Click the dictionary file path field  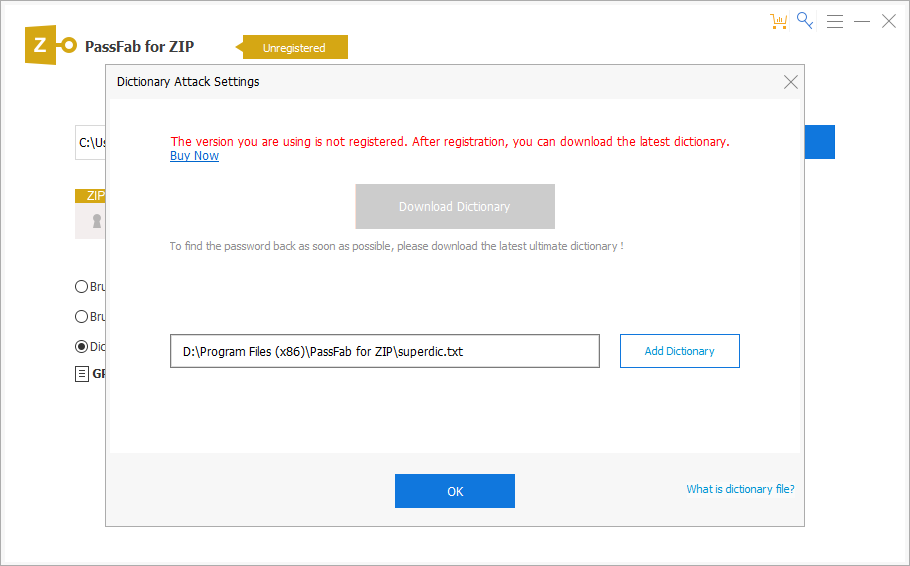[x=385, y=351]
